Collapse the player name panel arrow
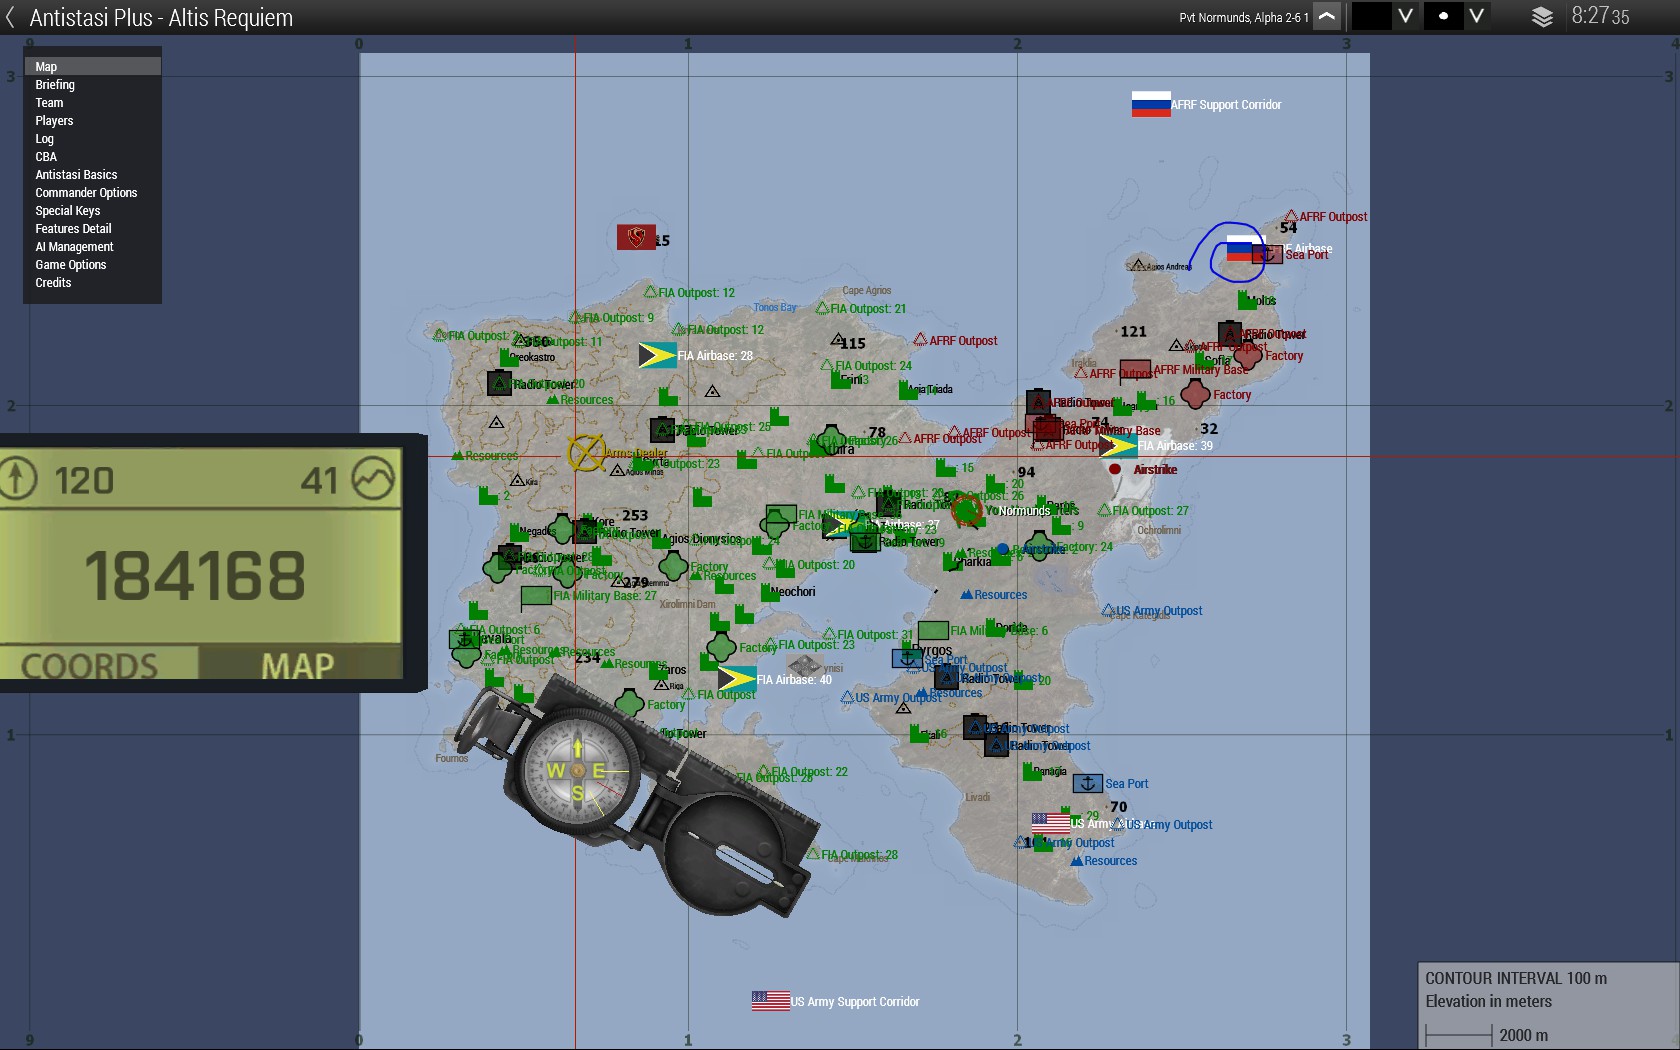This screenshot has width=1680, height=1050. pos(1327,17)
